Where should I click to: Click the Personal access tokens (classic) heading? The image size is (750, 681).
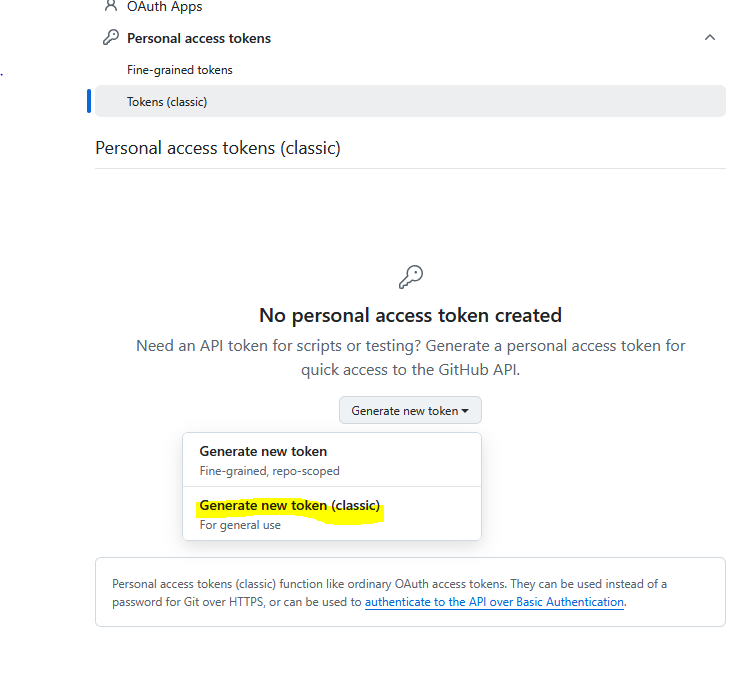pos(218,148)
